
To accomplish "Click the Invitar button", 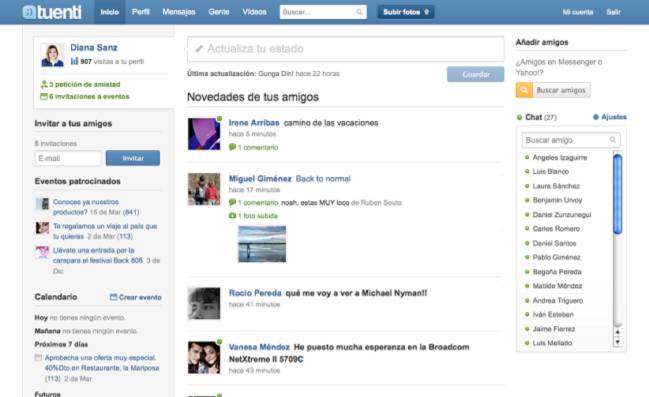I will [x=133, y=158].
